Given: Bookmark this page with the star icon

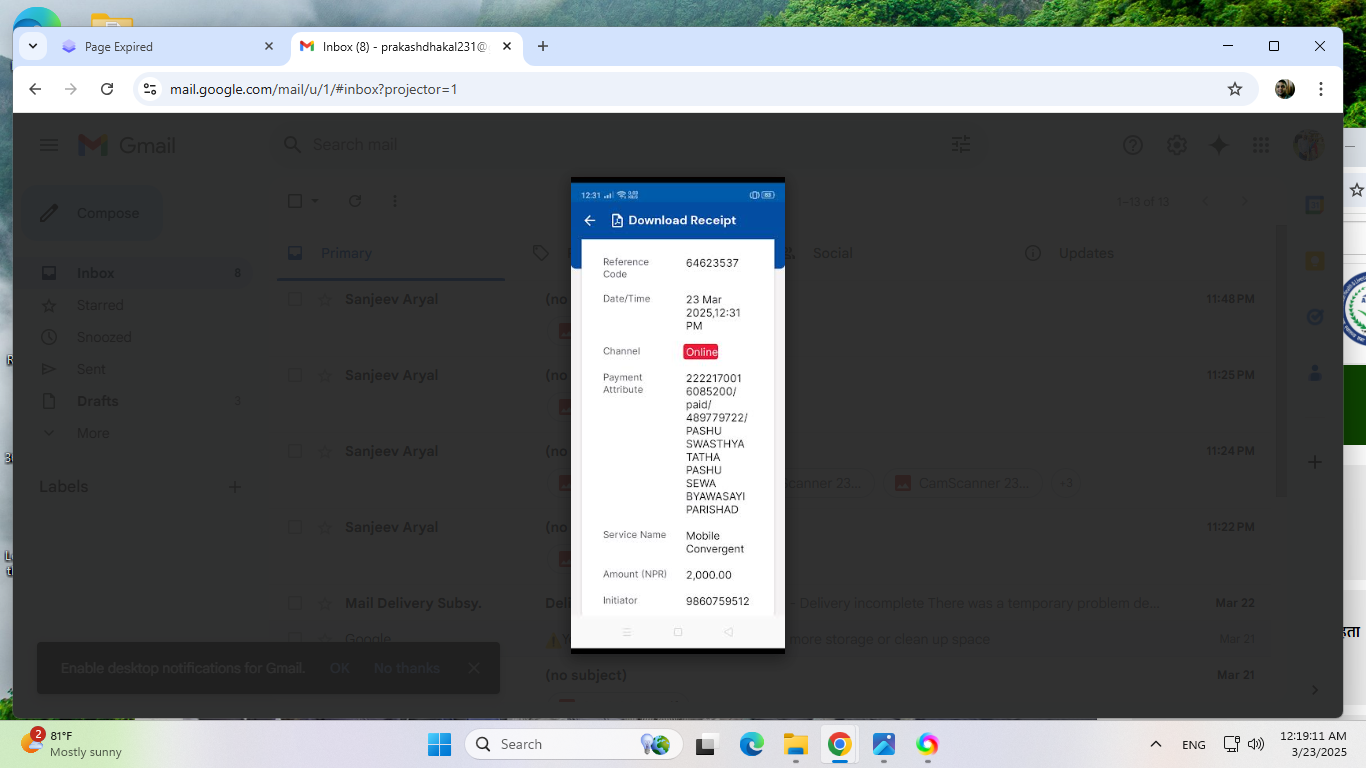Looking at the screenshot, I should point(1235,89).
